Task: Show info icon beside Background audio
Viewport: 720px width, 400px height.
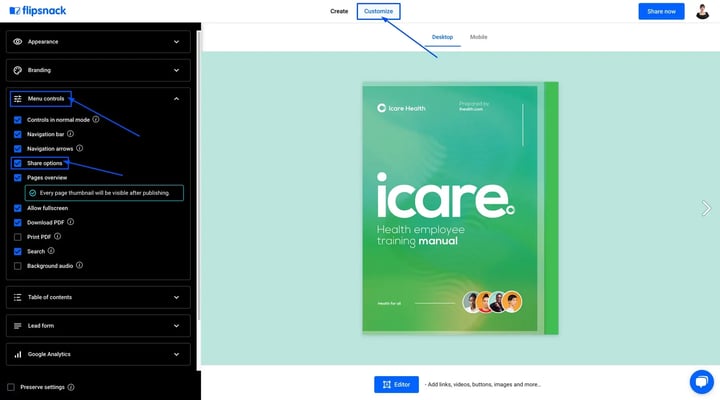Action: click(x=79, y=265)
